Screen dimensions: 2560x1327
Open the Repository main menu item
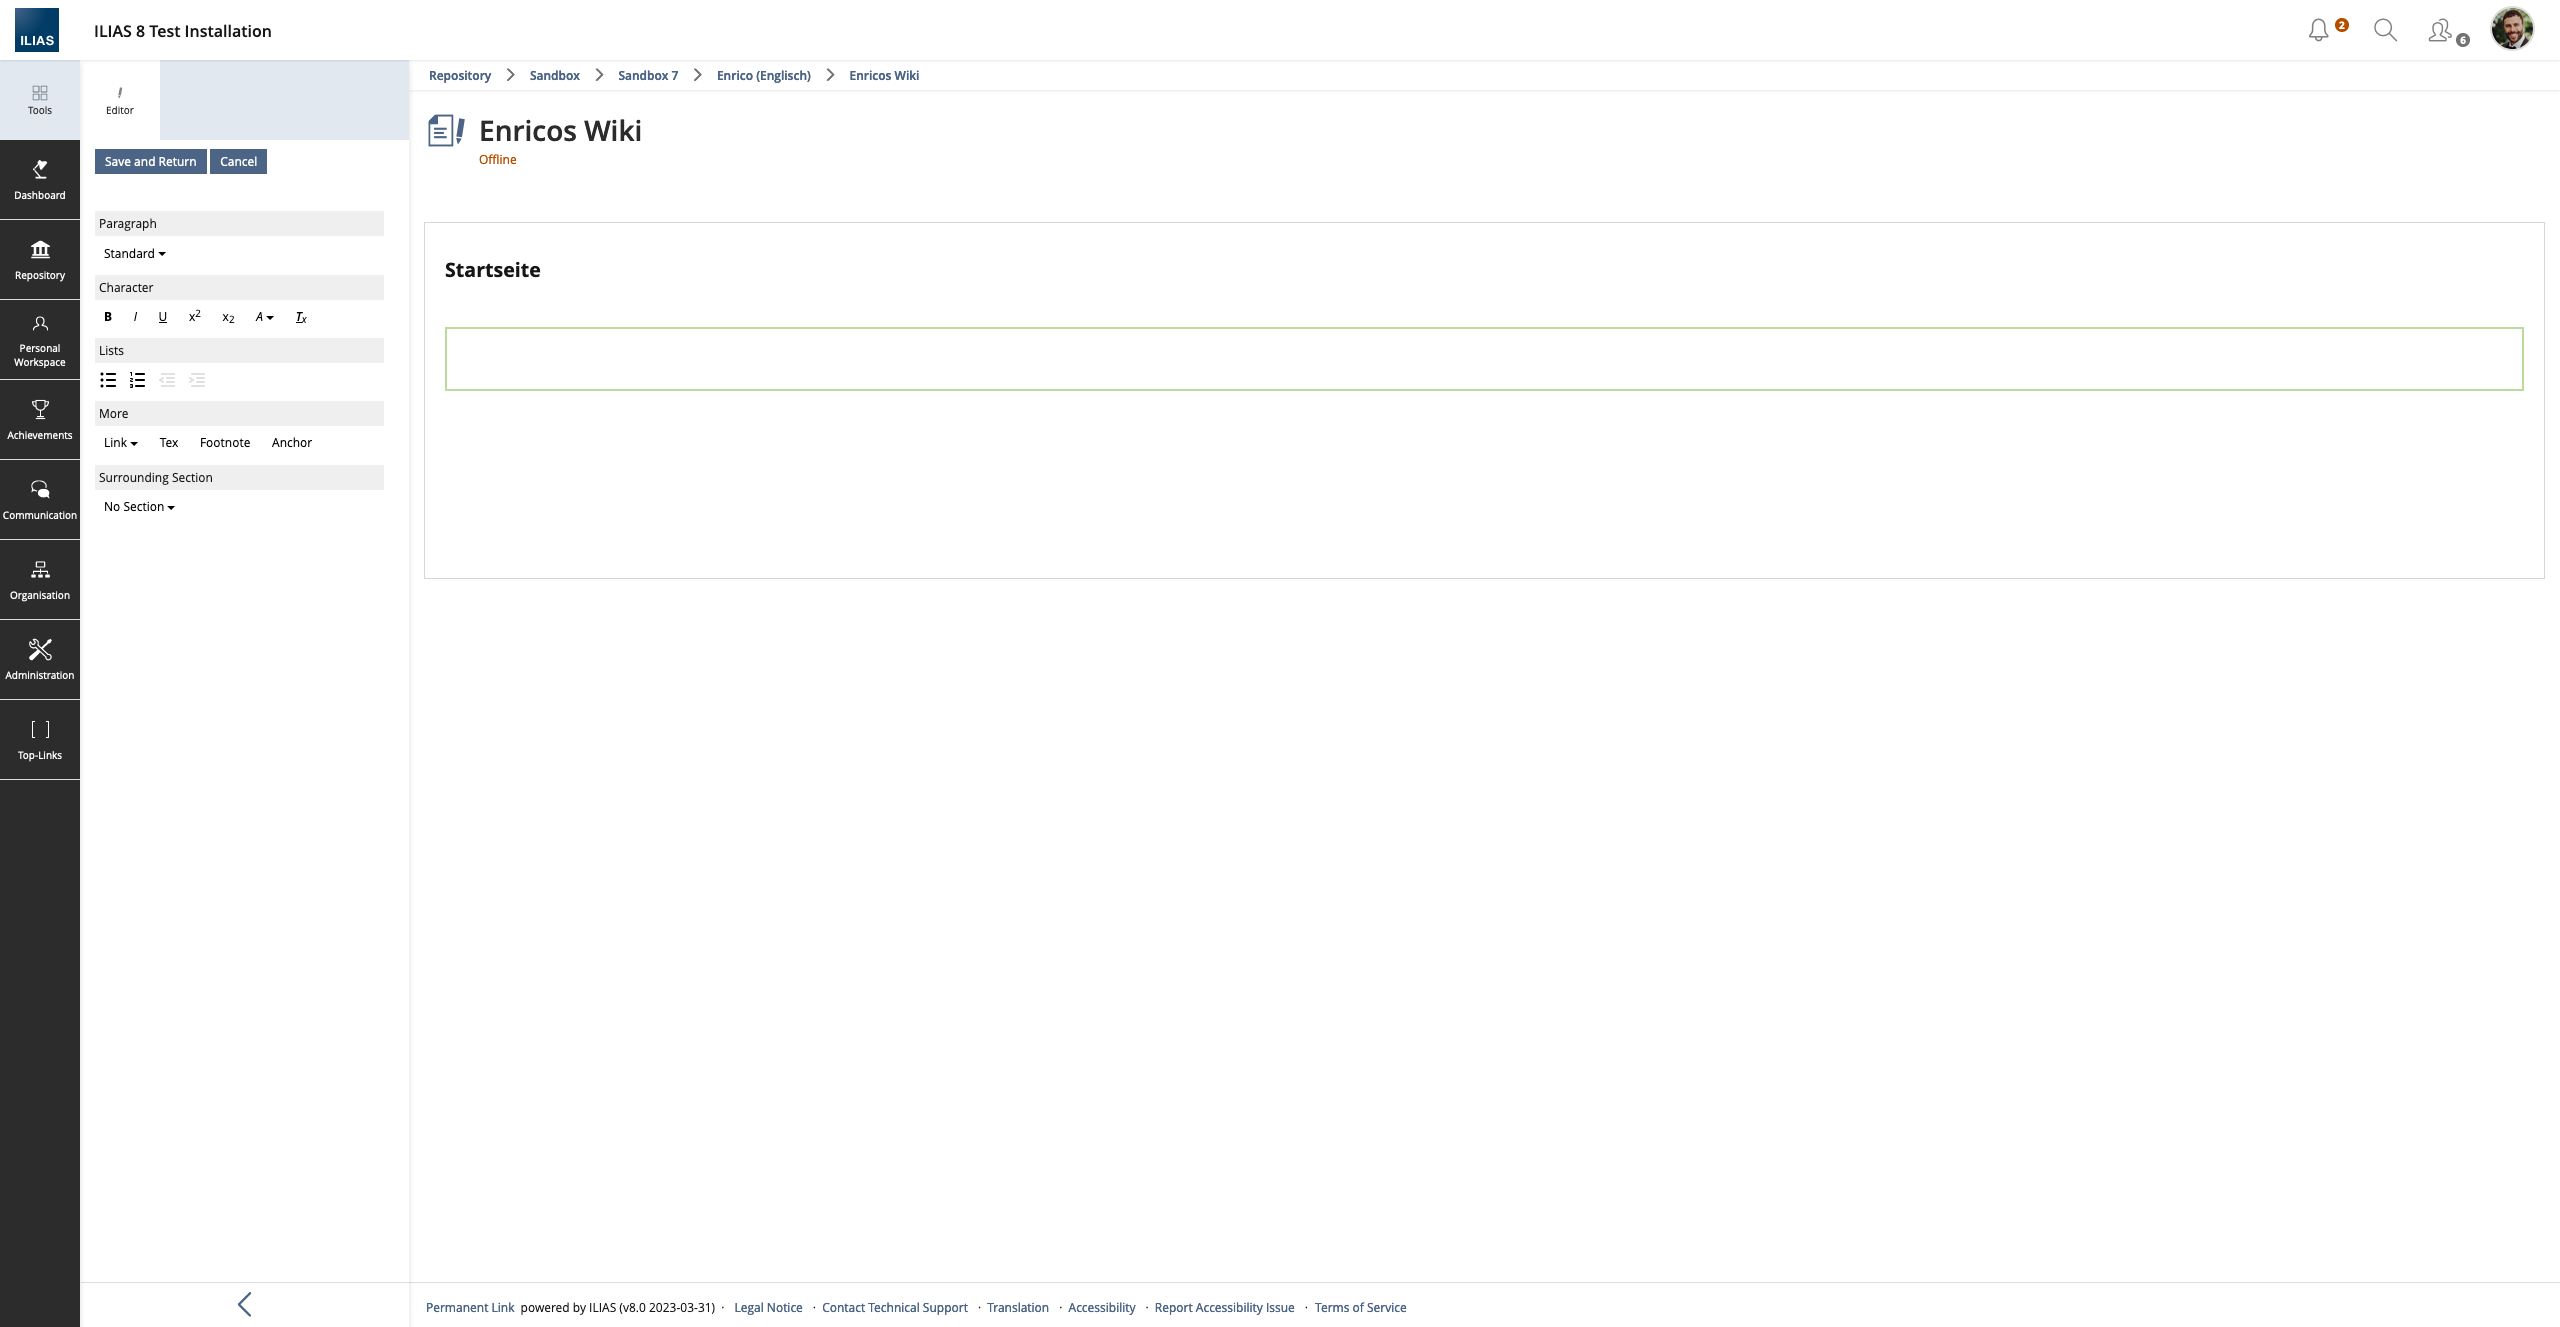(x=40, y=260)
